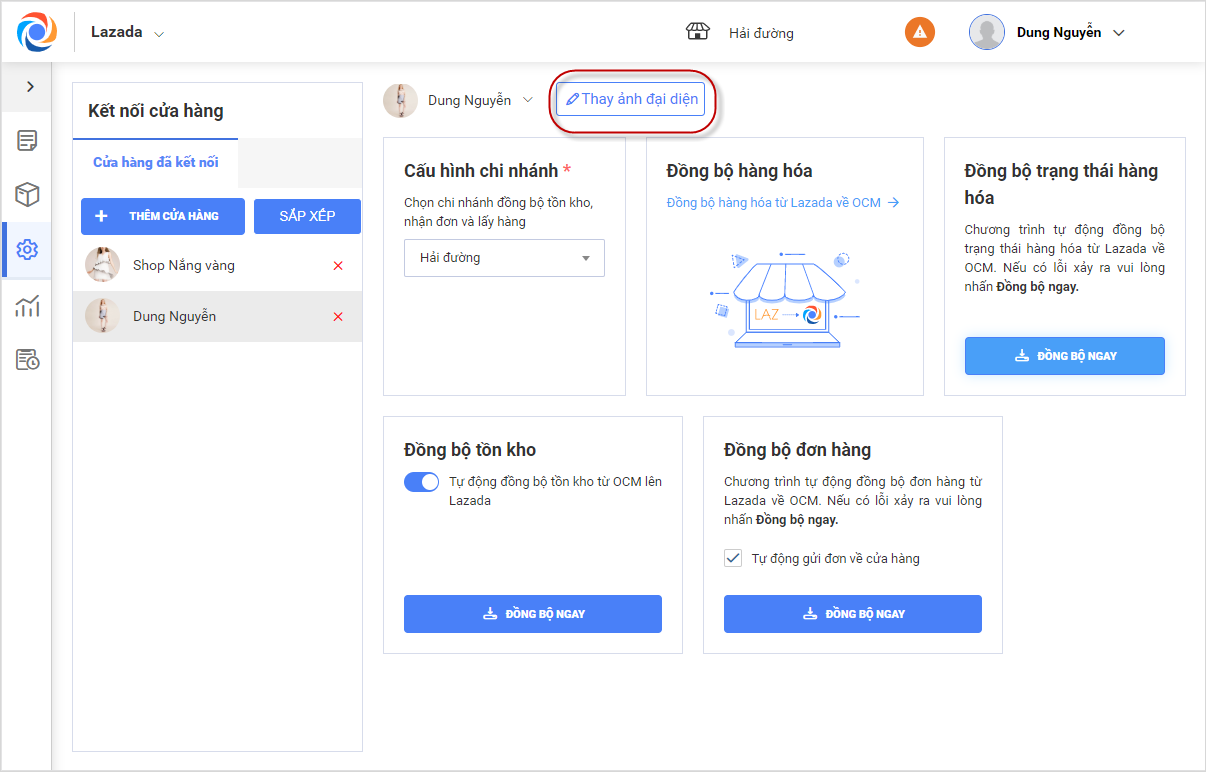Open the settings gear icon in sidebar
This screenshot has height=772, width=1206.
click(x=28, y=249)
